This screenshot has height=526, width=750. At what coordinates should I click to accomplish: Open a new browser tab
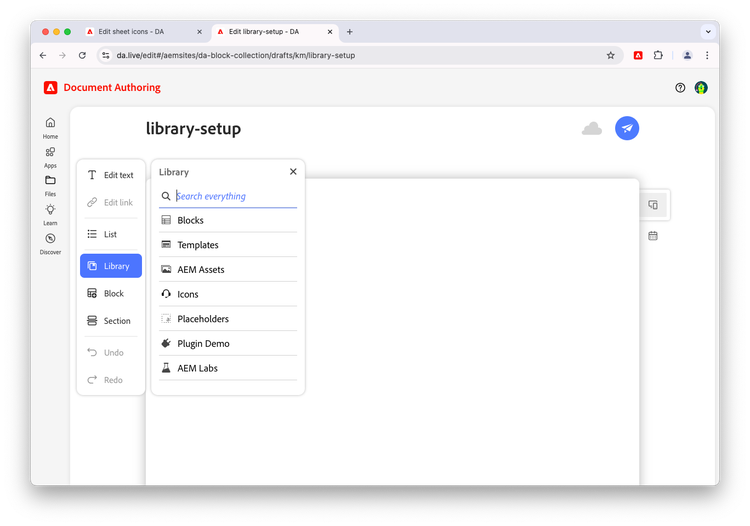click(x=350, y=32)
